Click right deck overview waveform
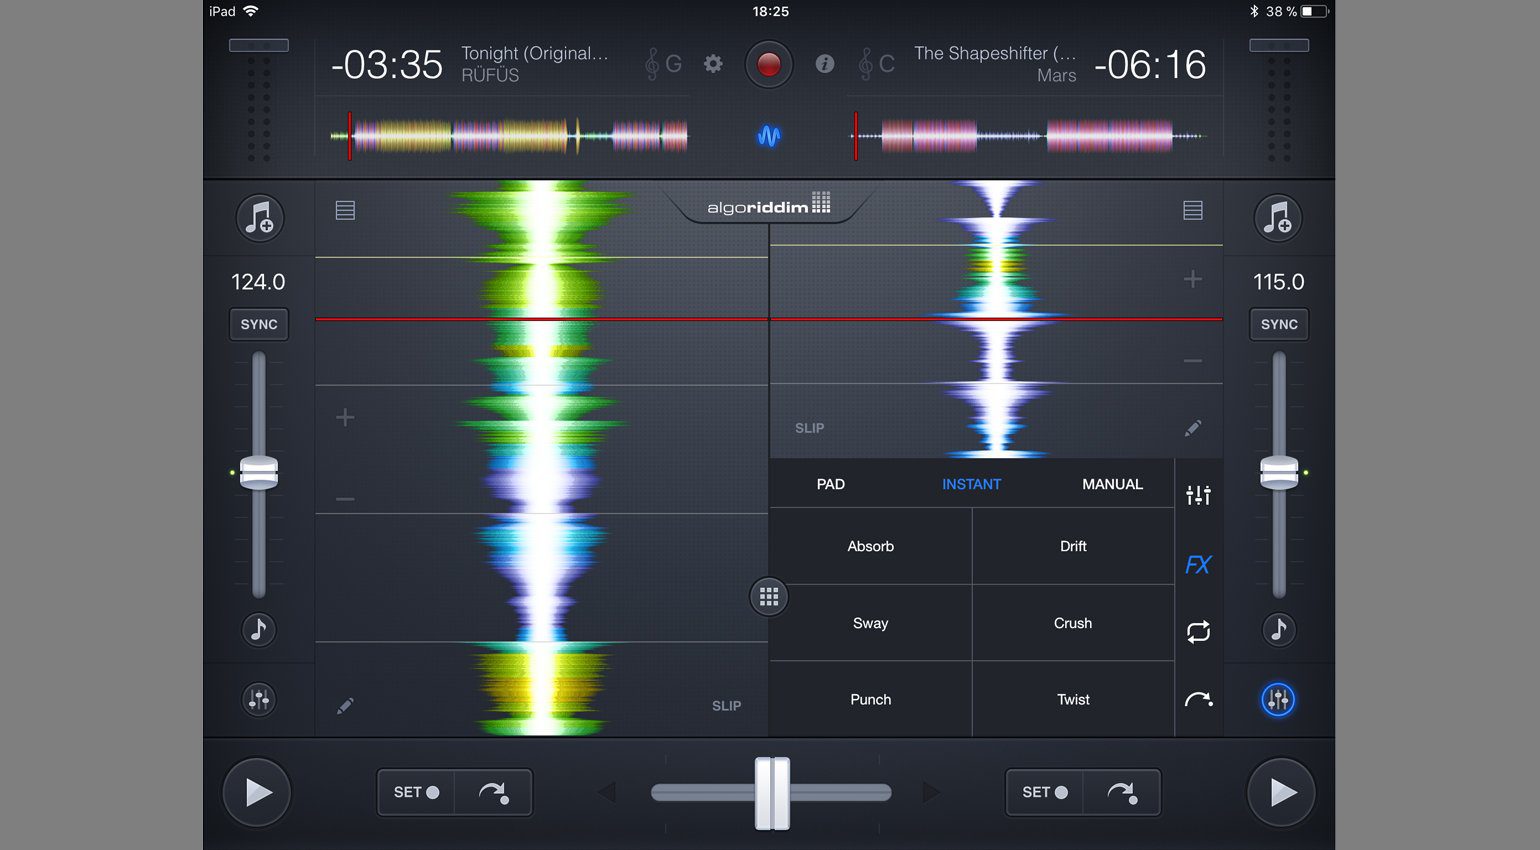1540x850 pixels. tap(1029, 136)
